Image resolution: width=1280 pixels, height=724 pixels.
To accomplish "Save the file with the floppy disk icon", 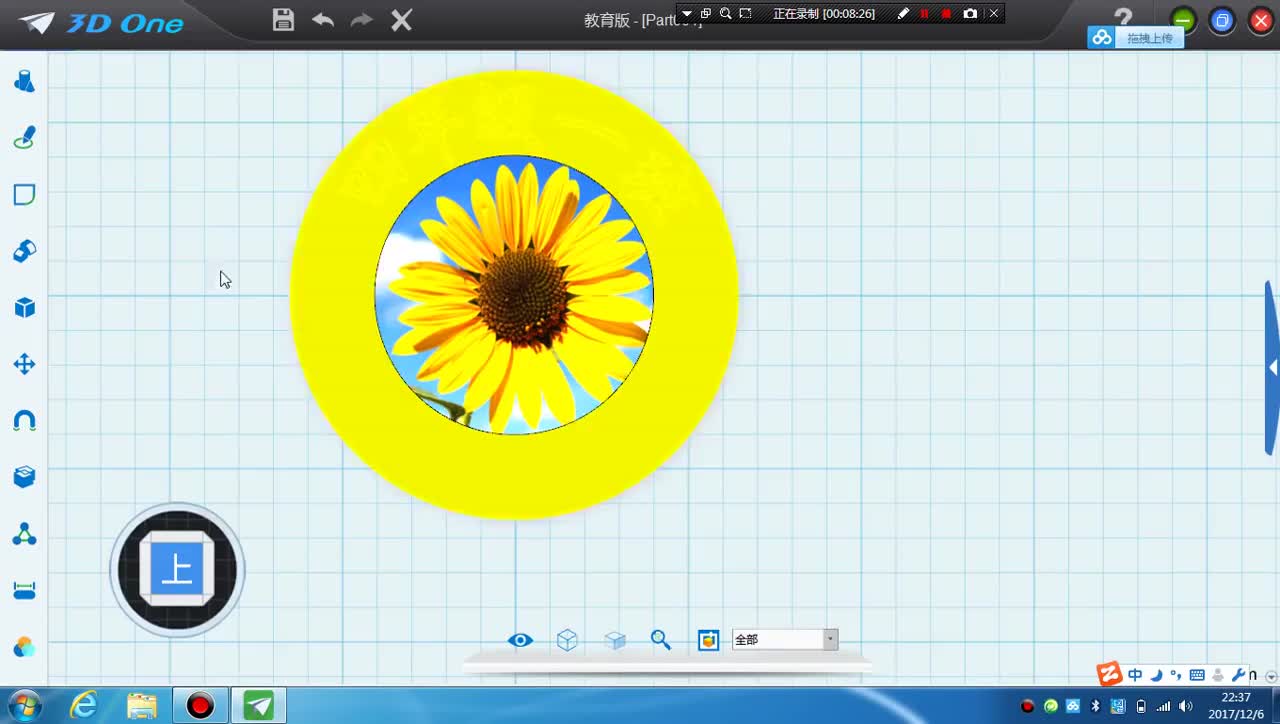I will 283,19.
